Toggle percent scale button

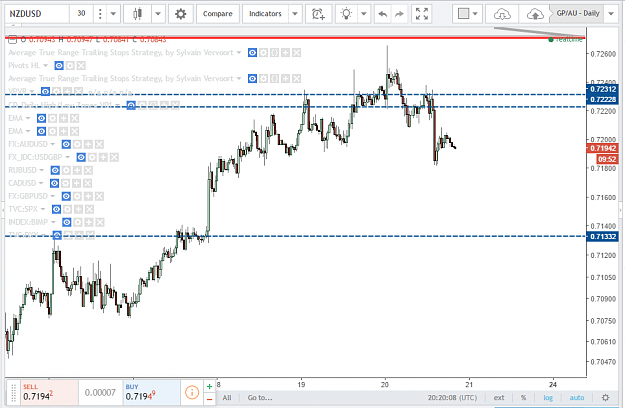coord(523,398)
